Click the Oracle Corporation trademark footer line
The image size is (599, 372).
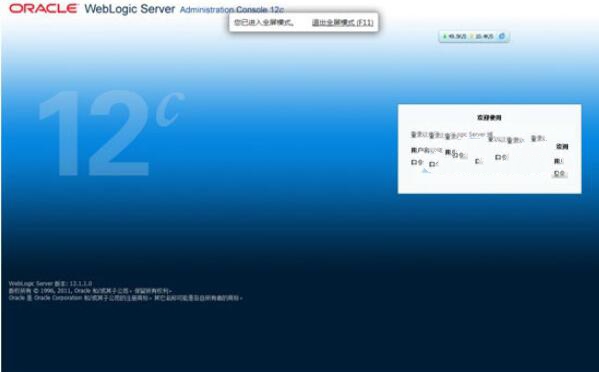(125, 298)
